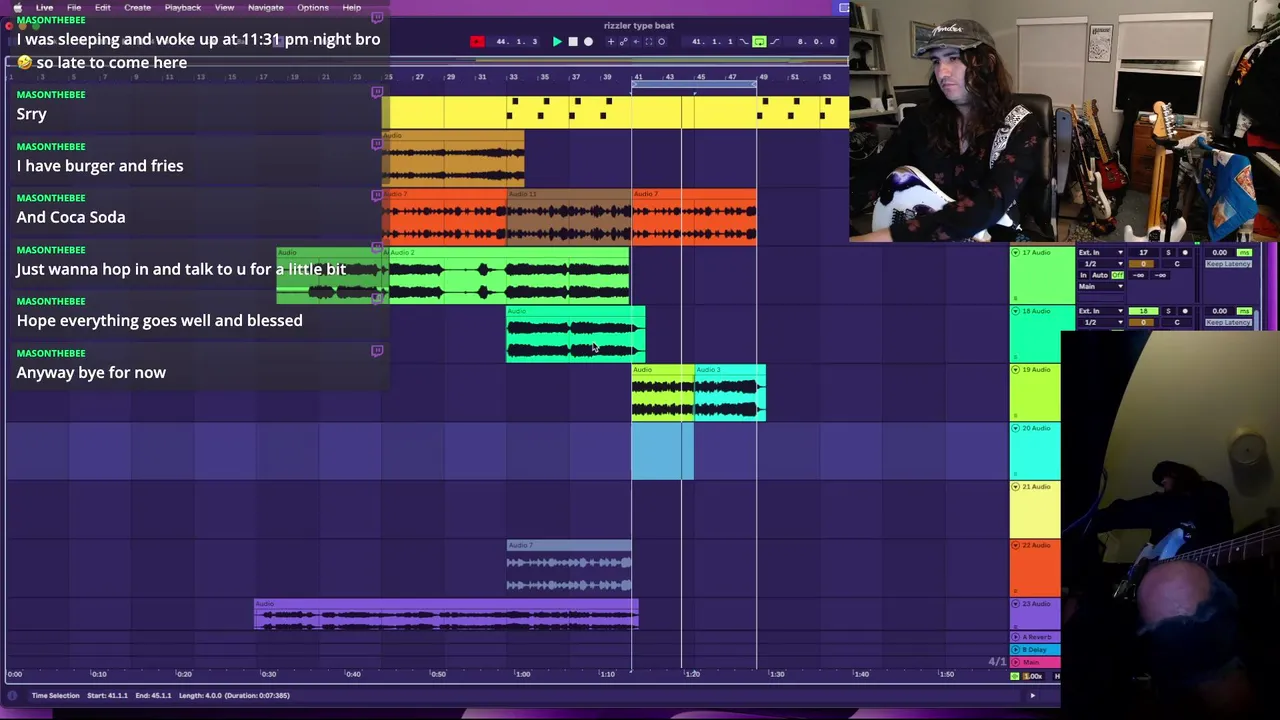Image resolution: width=1280 pixels, height=720 pixels.
Task: Arm recording on track 18
Action: 1185,311
